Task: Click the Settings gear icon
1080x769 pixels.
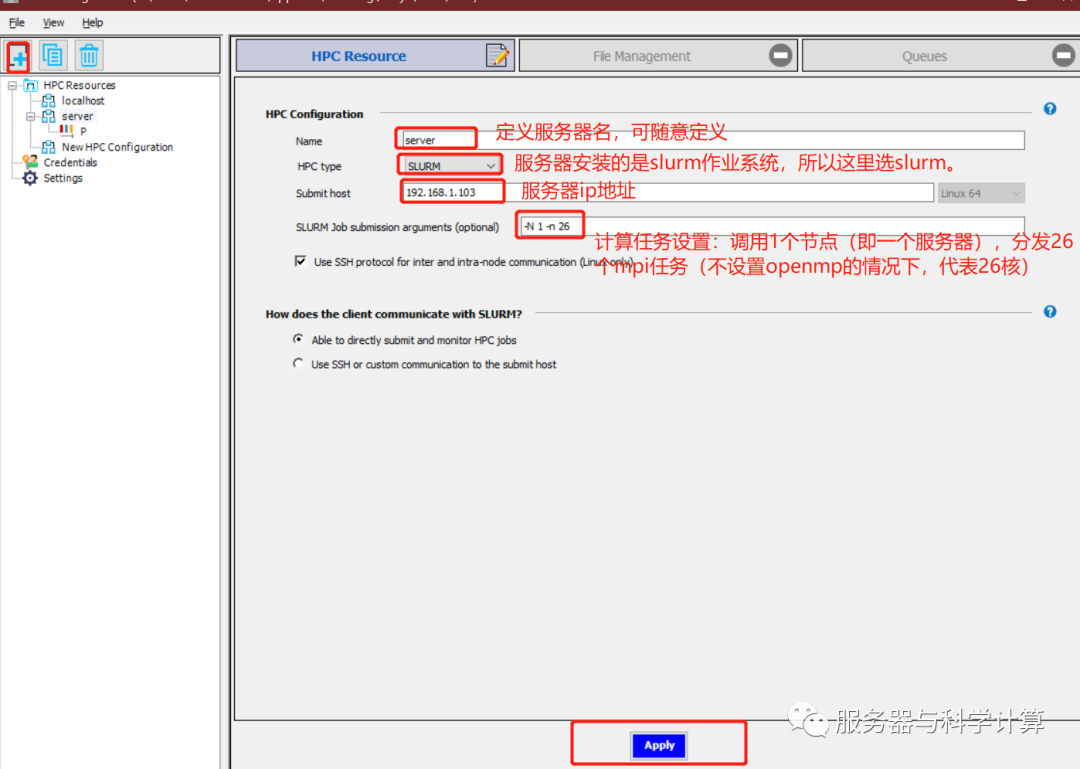Action: click(x=30, y=178)
